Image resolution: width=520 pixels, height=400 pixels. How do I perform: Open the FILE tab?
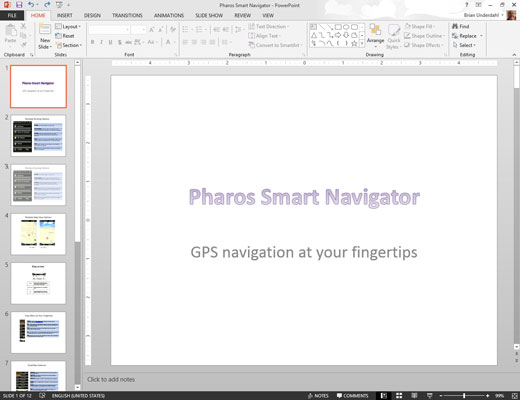coord(12,15)
